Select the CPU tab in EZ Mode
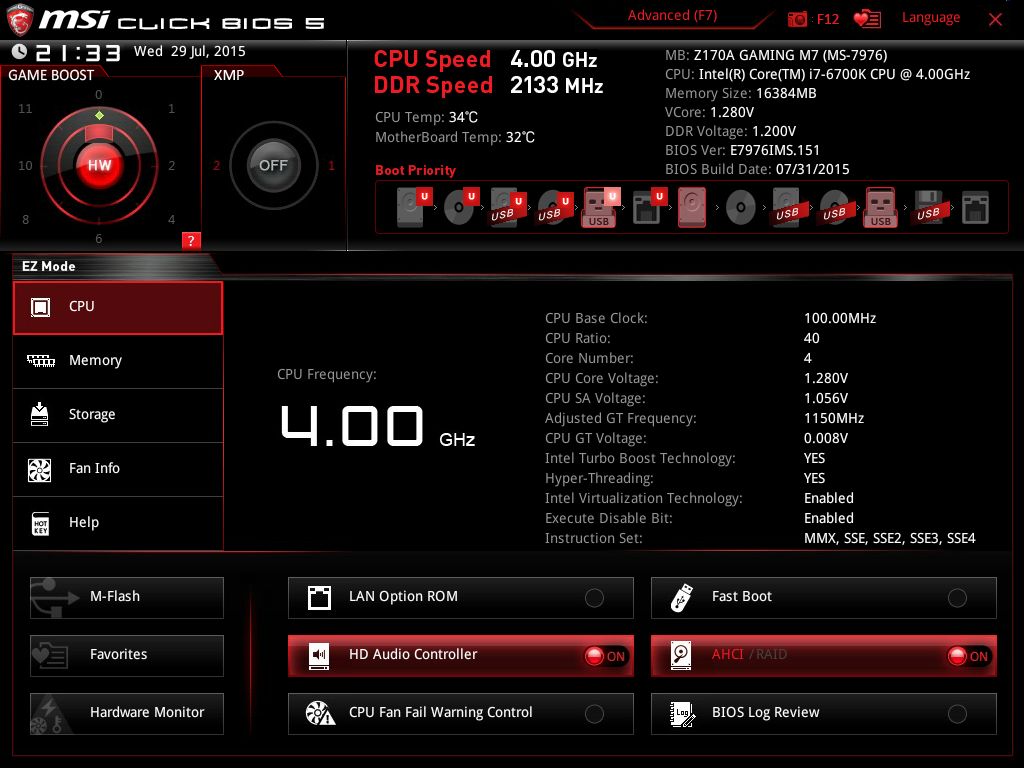1024x768 pixels. [x=118, y=308]
